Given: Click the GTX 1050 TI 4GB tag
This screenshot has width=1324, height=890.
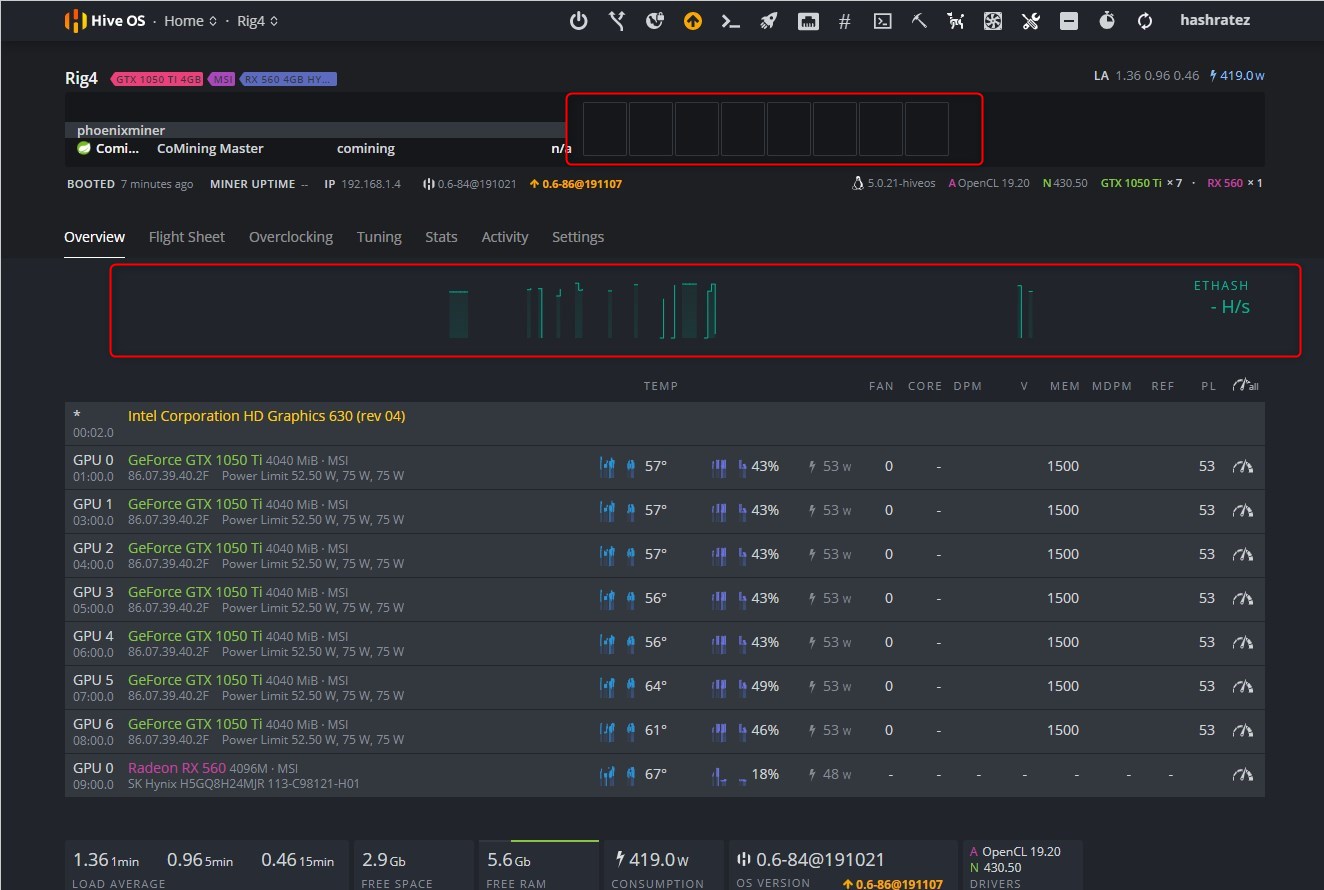Looking at the screenshot, I should click(157, 79).
